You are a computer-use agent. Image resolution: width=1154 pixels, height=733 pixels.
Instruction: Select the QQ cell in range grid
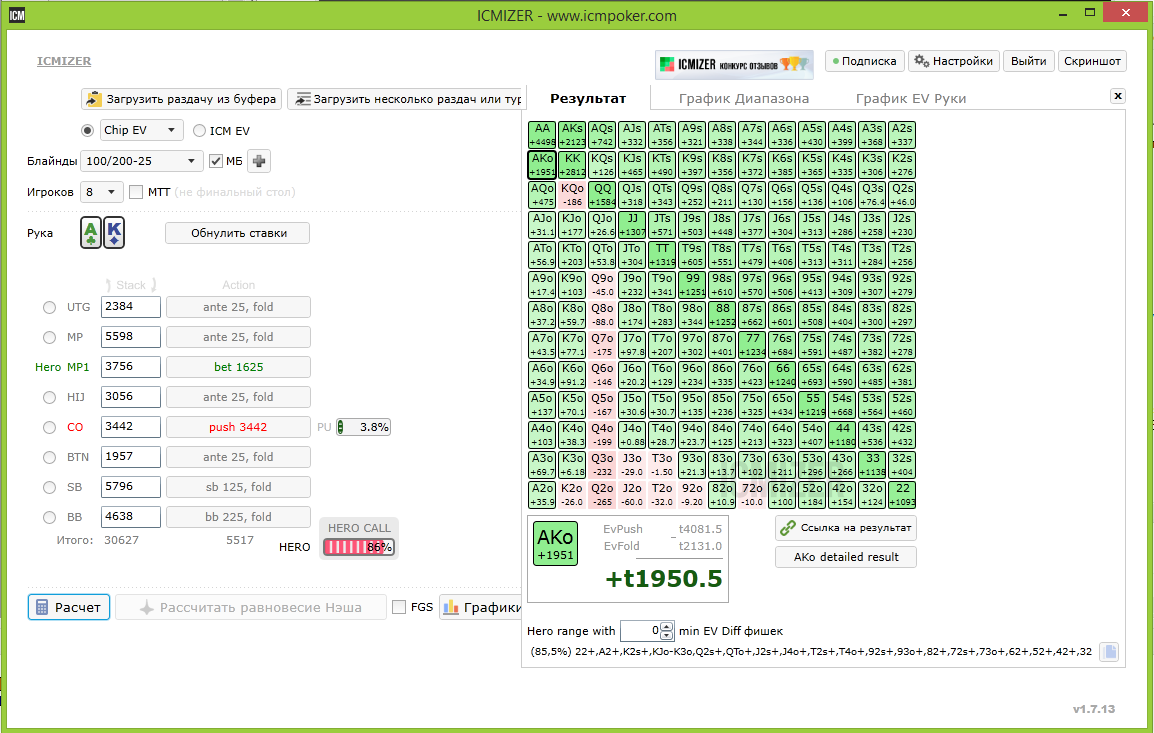[602, 195]
